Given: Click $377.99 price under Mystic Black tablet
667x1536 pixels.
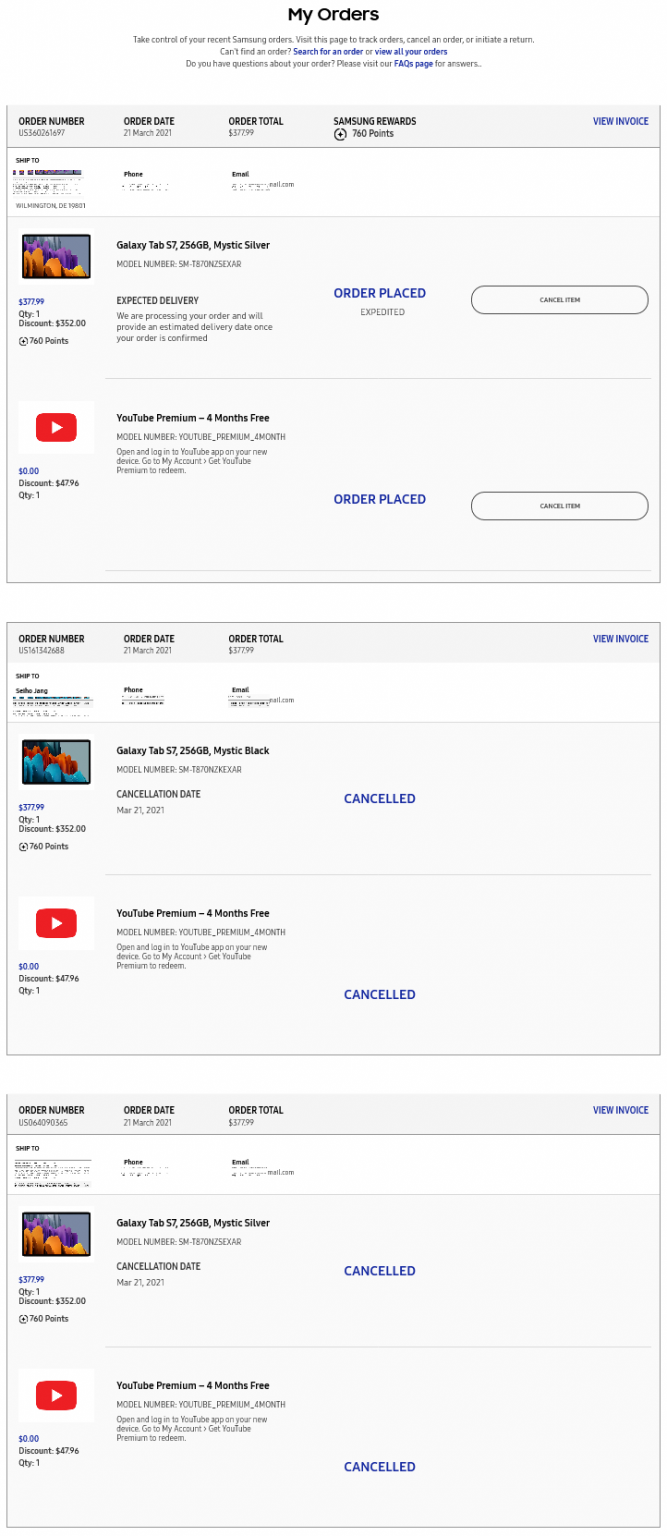Looking at the screenshot, I should (31, 807).
